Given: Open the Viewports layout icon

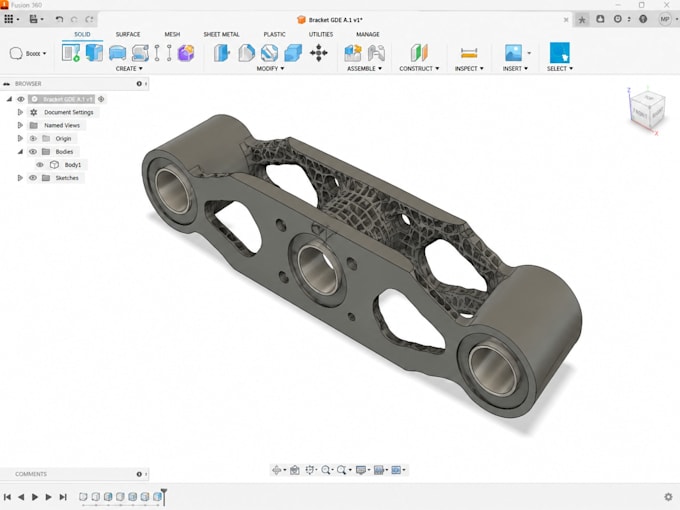Looking at the screenshot, I should [396, 470].
